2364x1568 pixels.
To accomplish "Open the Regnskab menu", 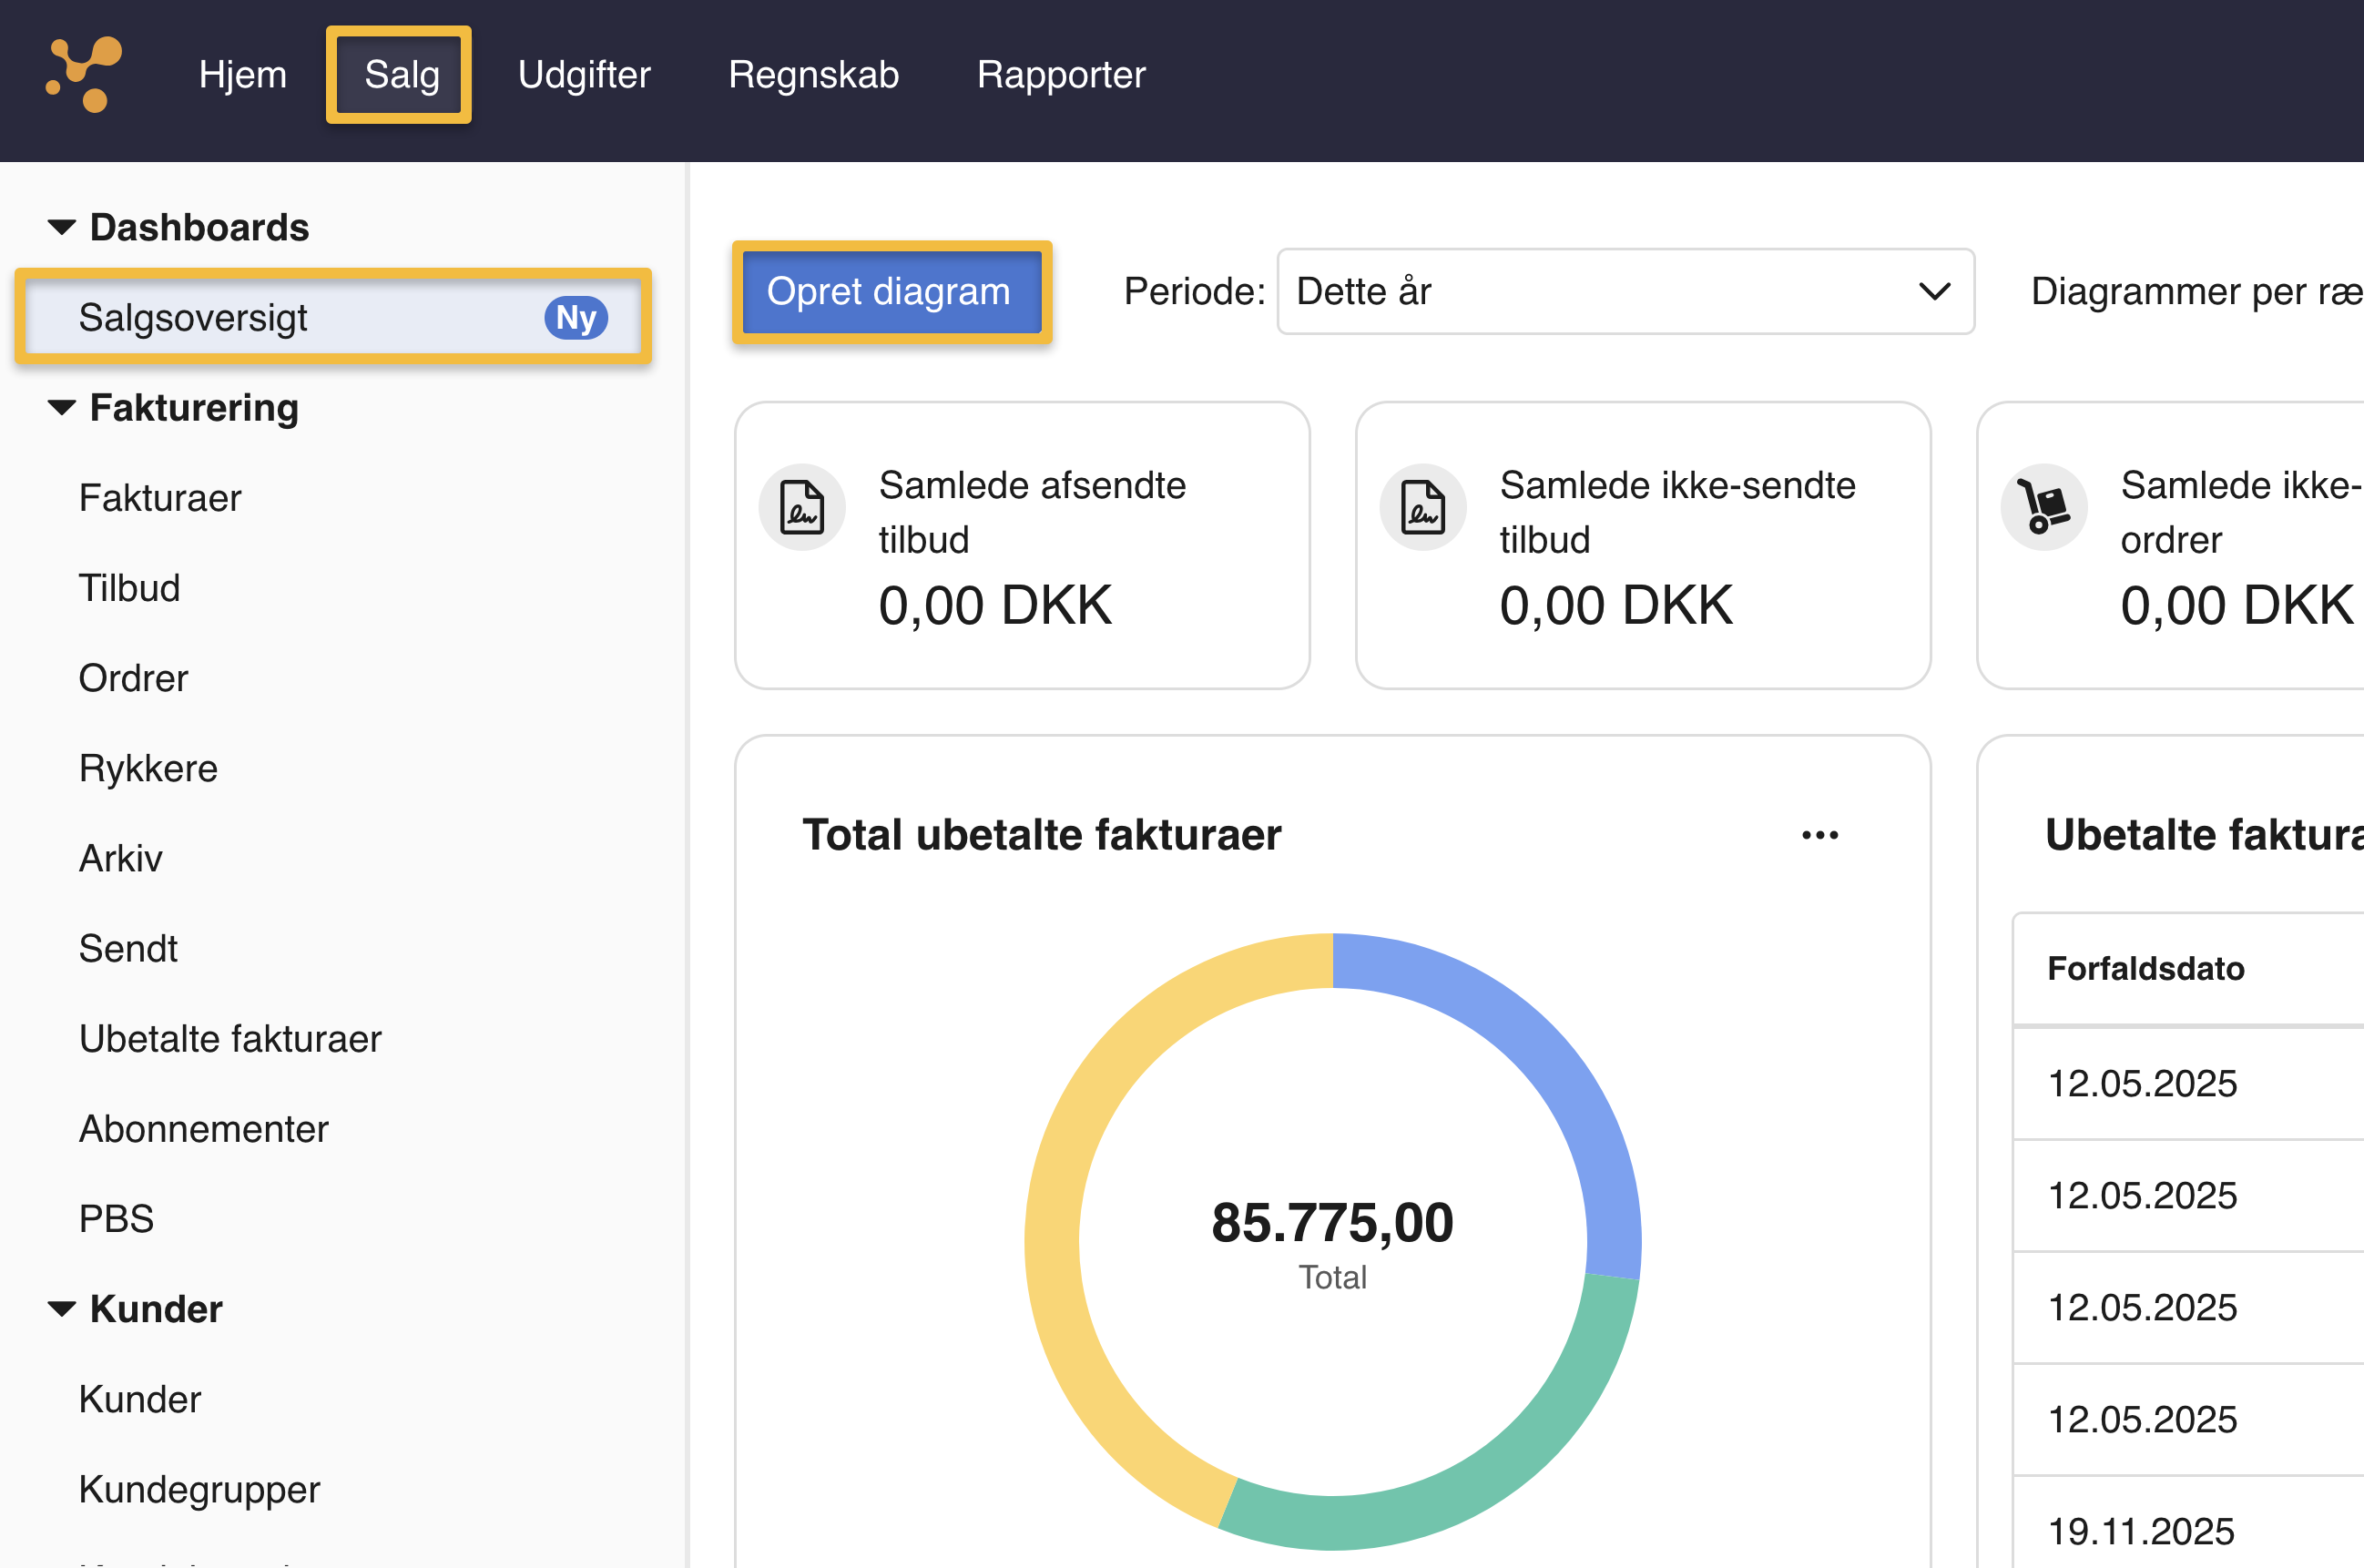I will [x=813, y=75].
